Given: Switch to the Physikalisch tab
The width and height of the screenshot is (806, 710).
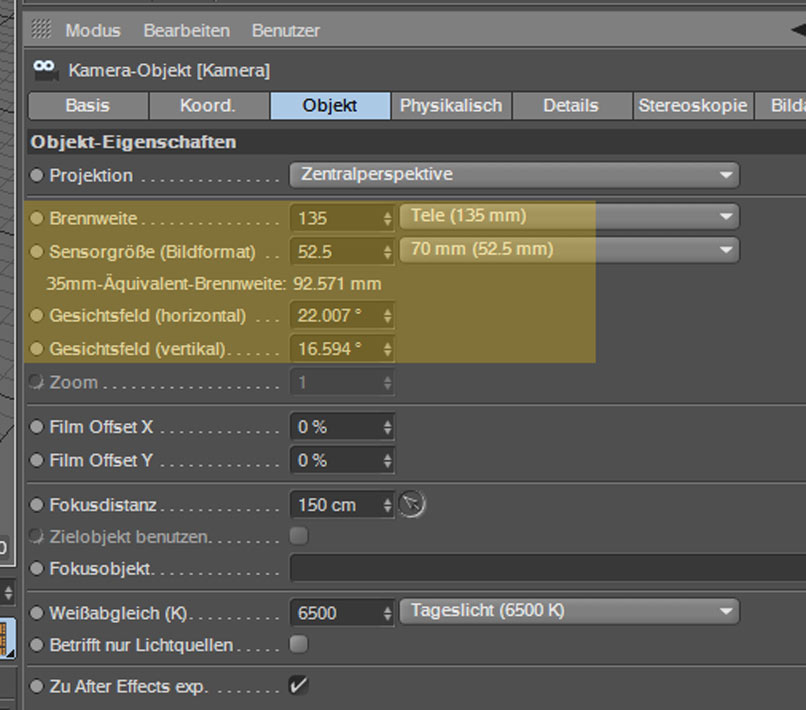Looking at the screenshot, I should pos(451,106).
